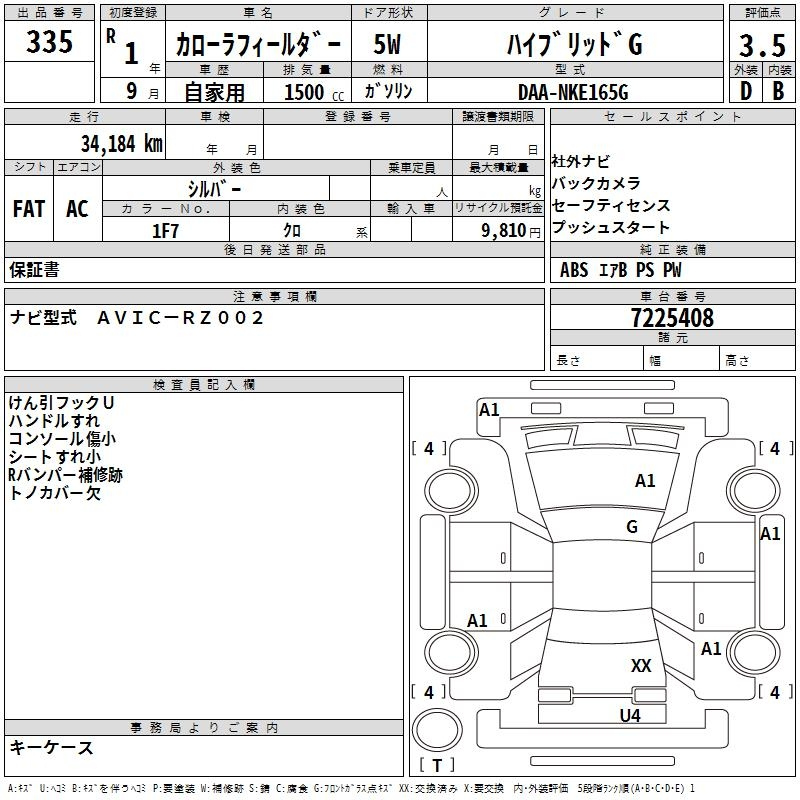Select sales point セーフティセンス
Screen dimensions: 800x800
(x=611, y=206)
